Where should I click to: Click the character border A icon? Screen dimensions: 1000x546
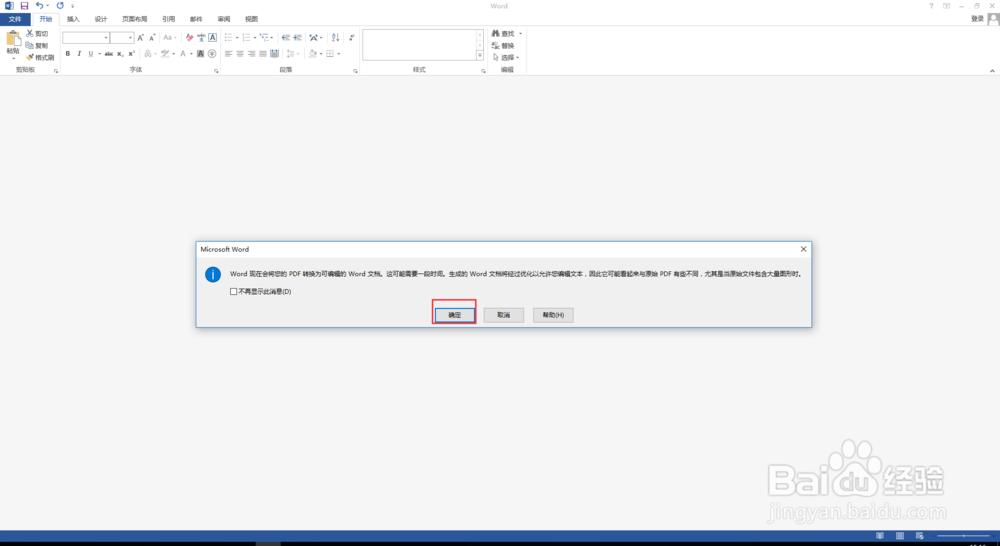click(x=212, y=38)
